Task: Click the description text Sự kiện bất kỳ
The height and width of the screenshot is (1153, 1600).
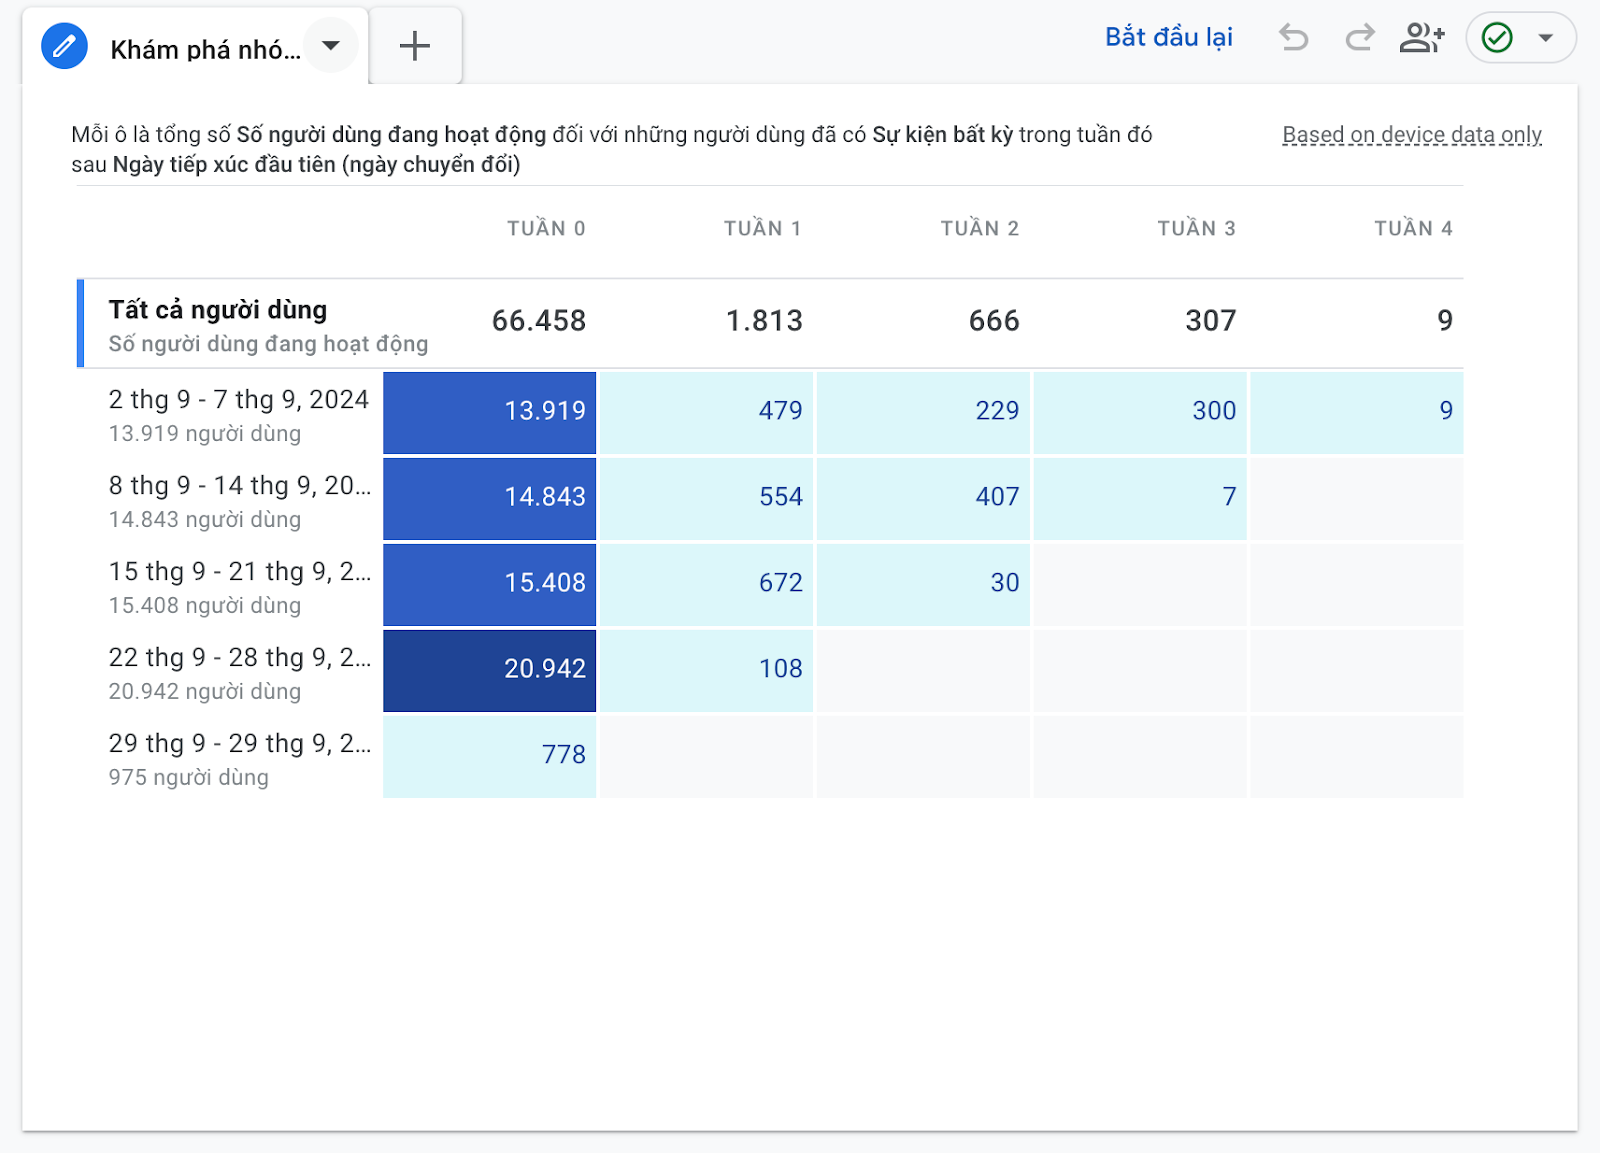Action: 942,135
